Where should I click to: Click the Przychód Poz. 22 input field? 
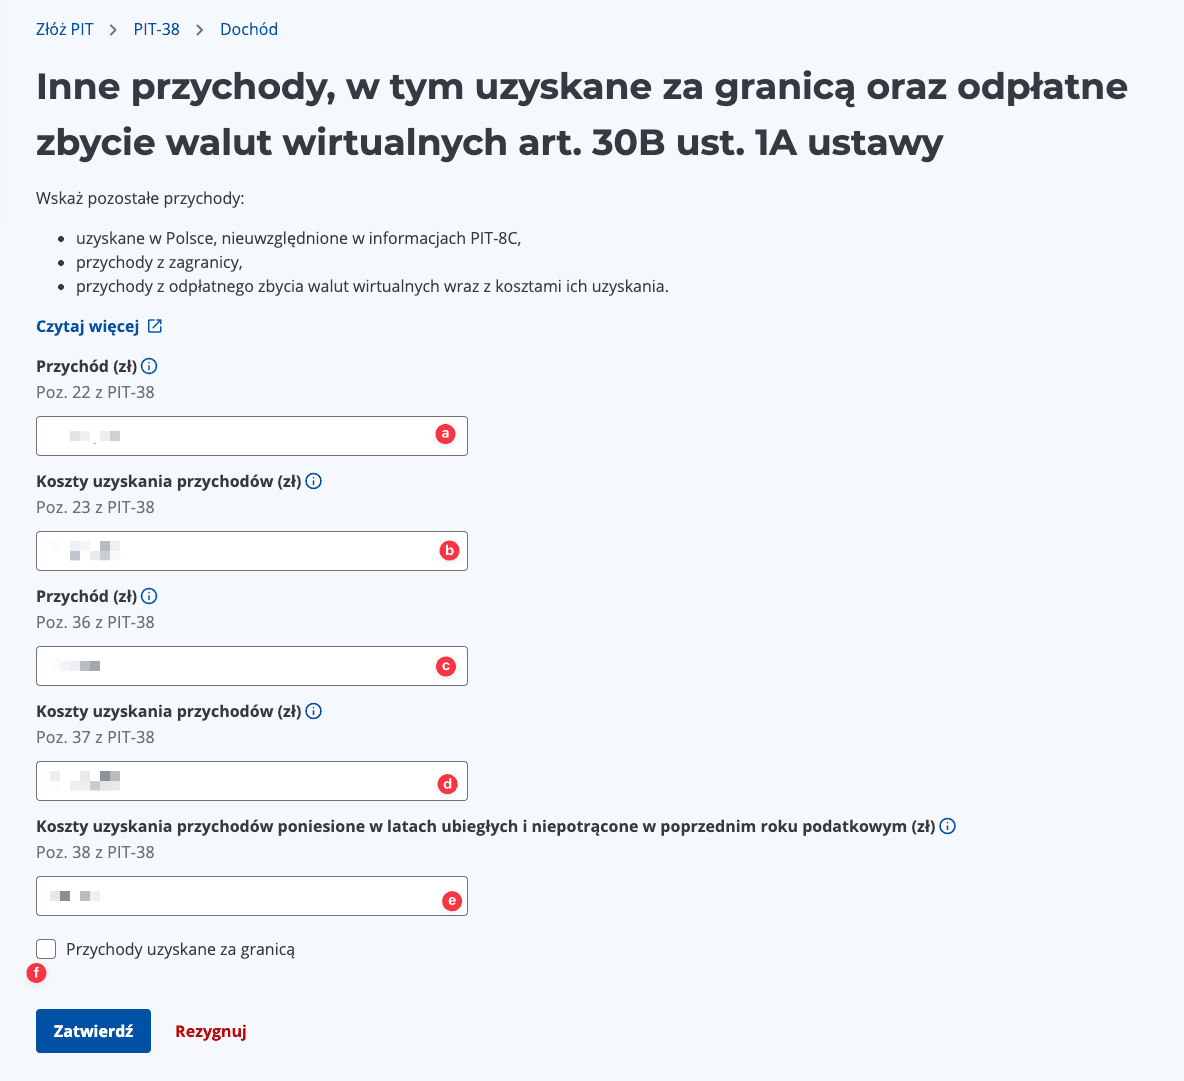240,435
